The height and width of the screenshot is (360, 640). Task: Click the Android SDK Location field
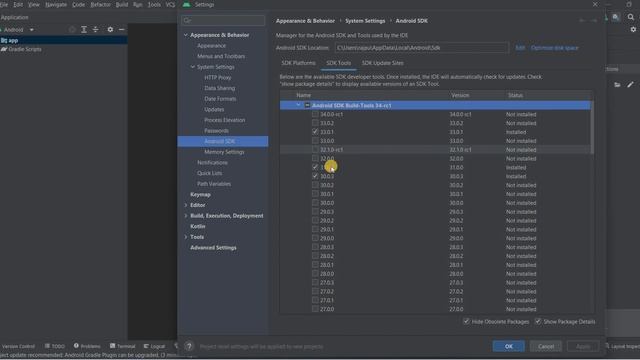point(422,48)
